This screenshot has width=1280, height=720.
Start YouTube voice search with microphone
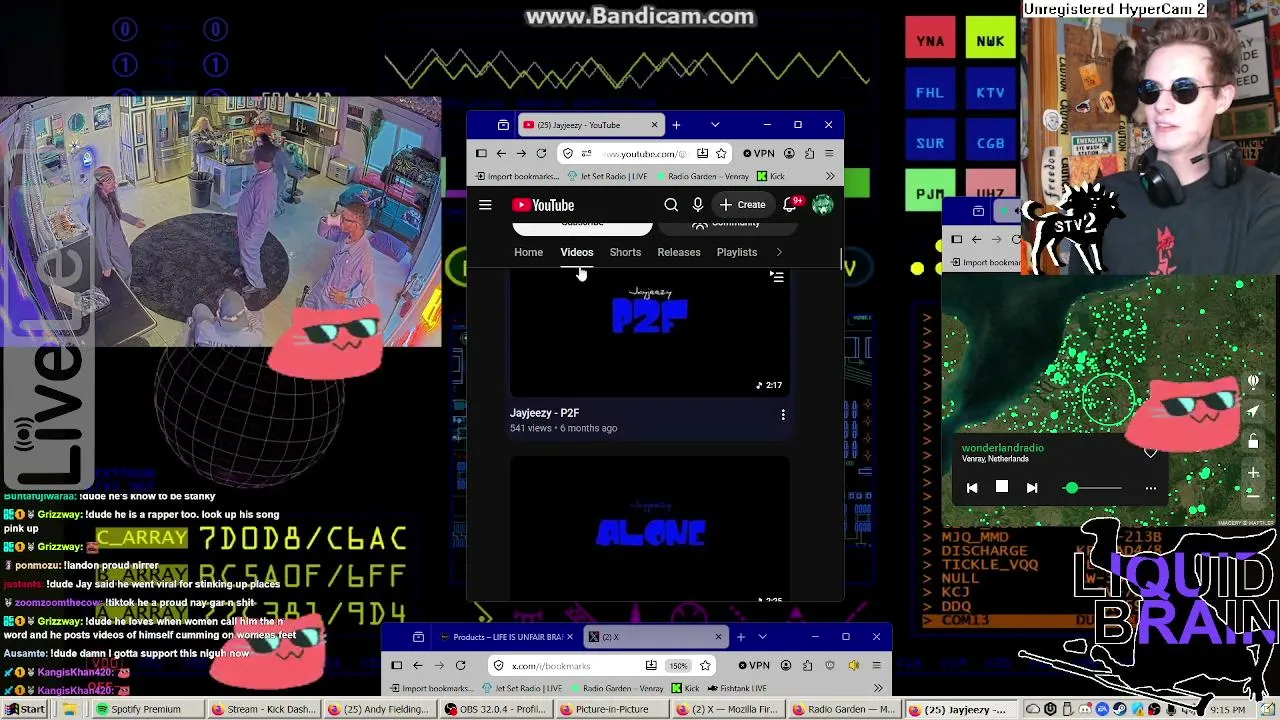[x=698, y=205]
